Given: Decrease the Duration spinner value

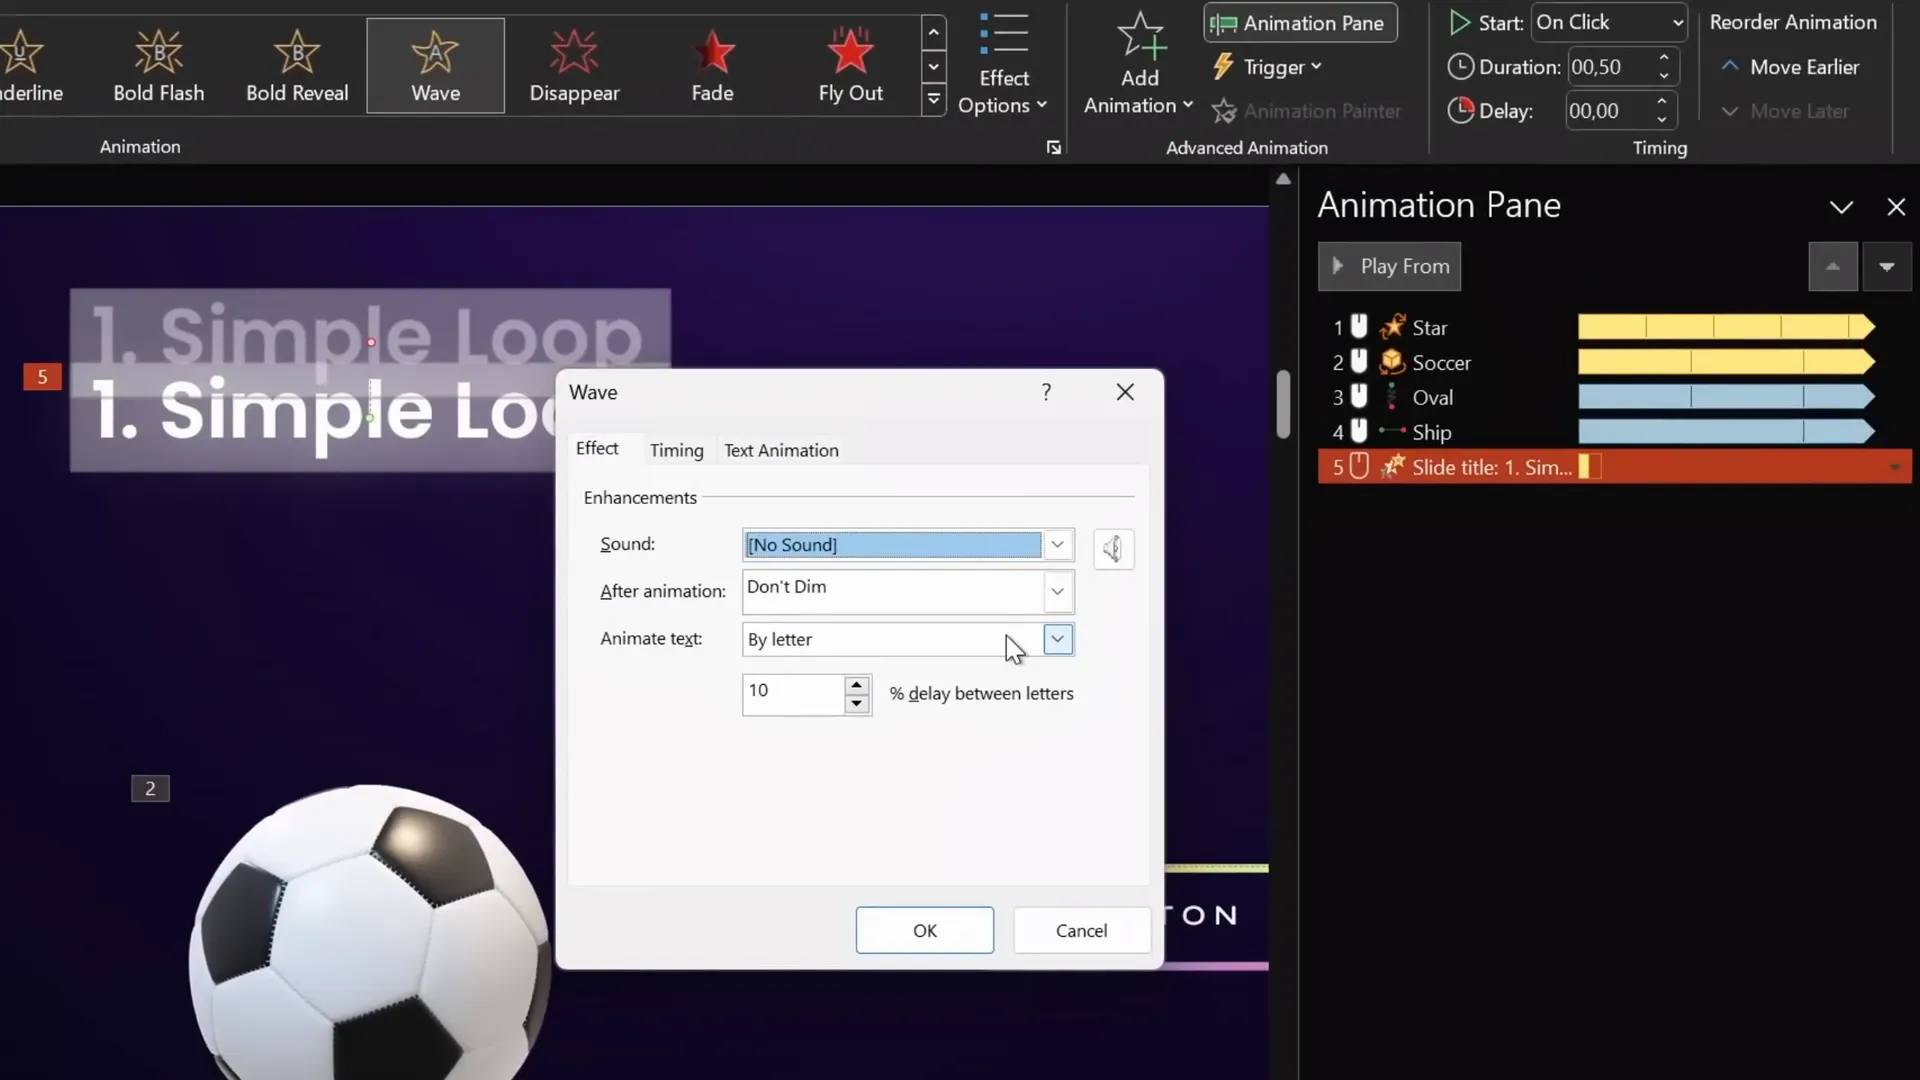Looking at the screenshot, I should click(x=1664, y=76).
